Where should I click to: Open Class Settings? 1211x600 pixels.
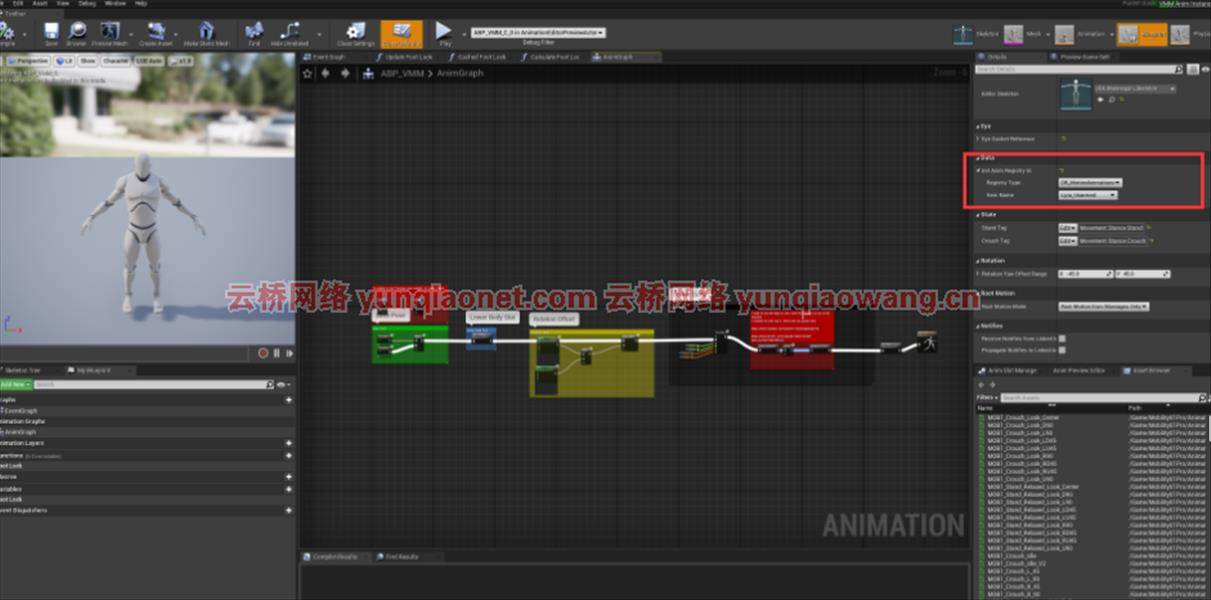tap(356, 33)
